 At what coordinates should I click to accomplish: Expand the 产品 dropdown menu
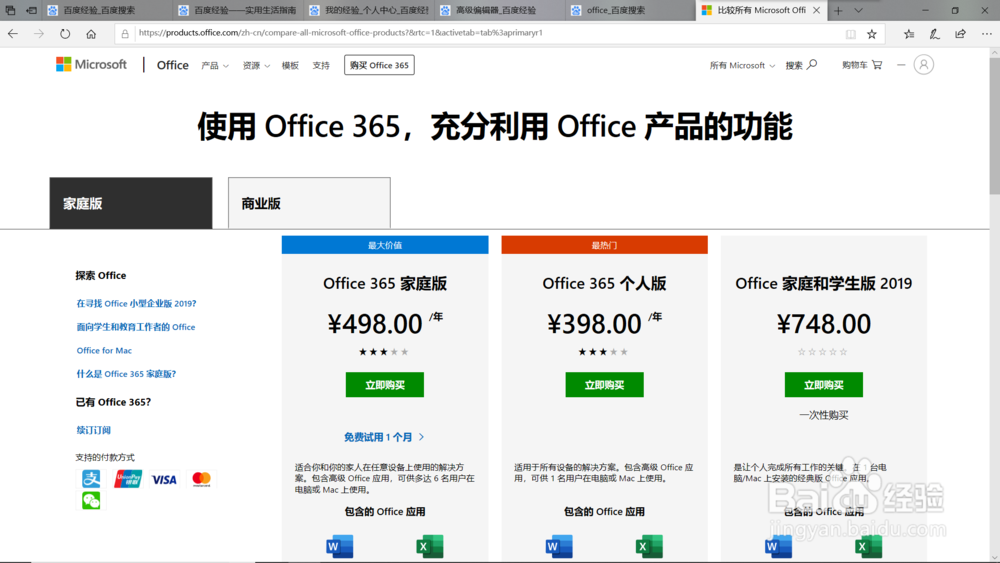(x=215, y=66)
